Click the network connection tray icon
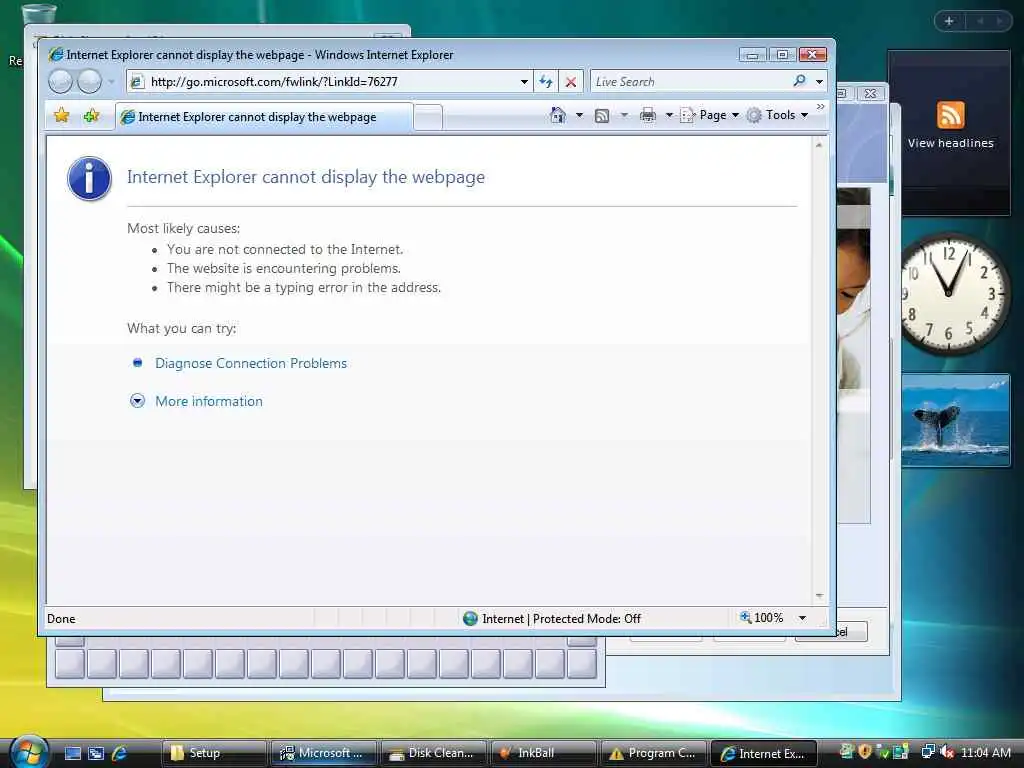This screenshot has width=1024, height=768. coord(927,752)
